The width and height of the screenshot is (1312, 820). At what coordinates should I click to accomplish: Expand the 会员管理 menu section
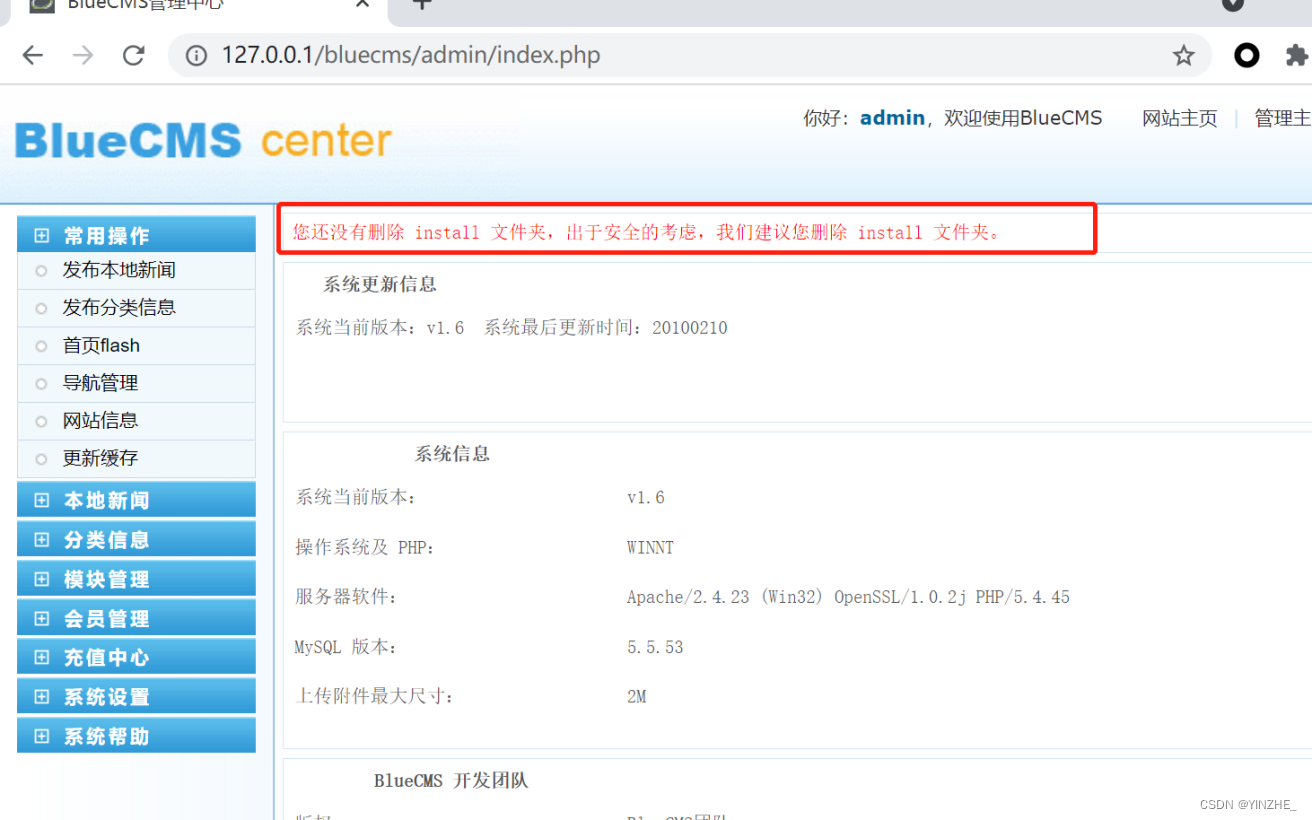tap(136, 618)
